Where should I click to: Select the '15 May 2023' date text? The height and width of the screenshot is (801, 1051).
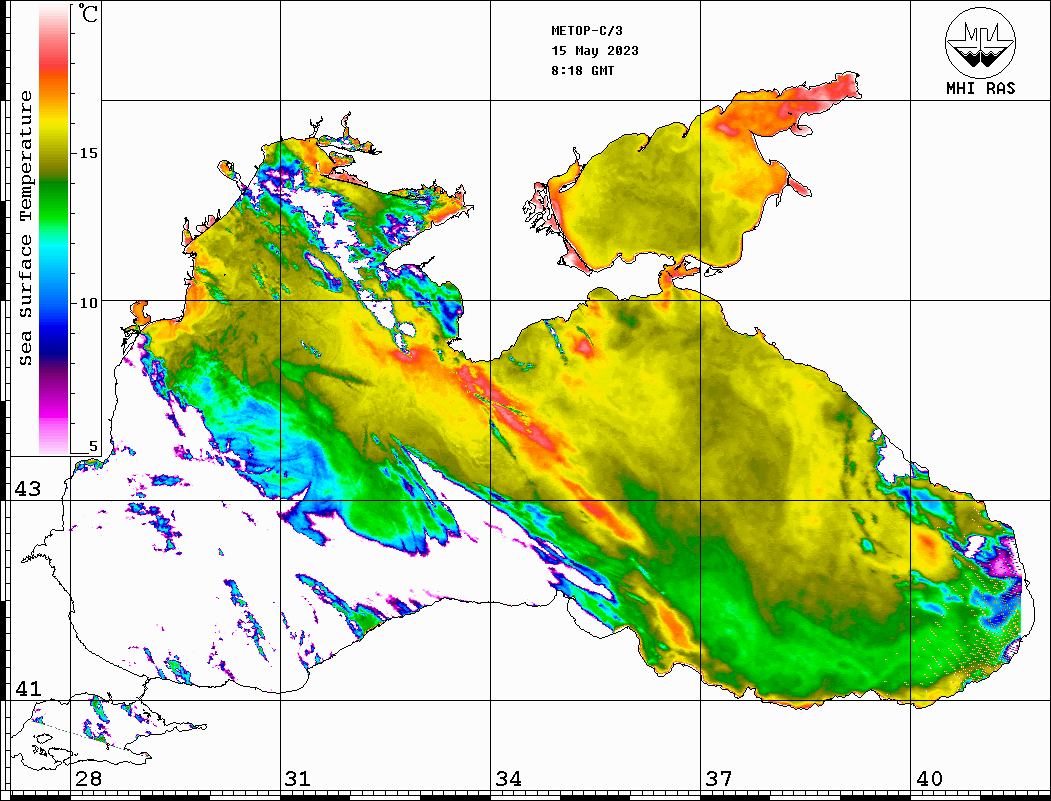click(x=595, y=51)
